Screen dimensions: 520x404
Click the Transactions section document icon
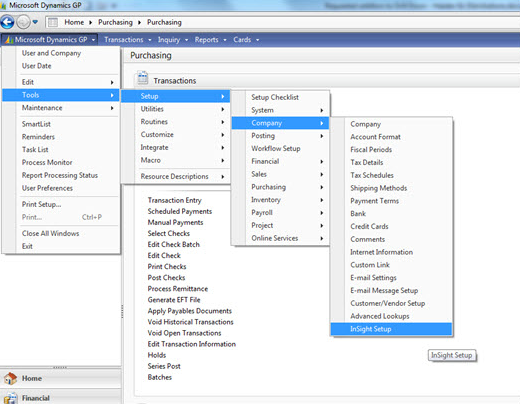pyautogui.click(x=142, y=78)
